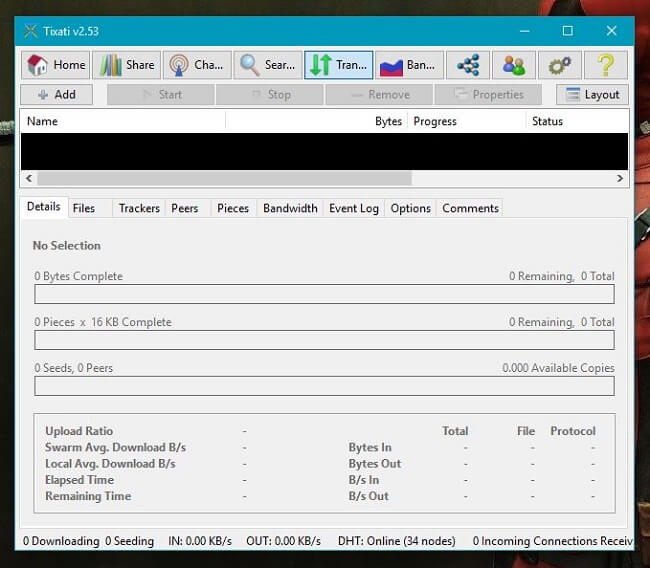Click the Remove transfer button
Image resolution: width=650 pixels, height=568 pixels.
point(379,95)
